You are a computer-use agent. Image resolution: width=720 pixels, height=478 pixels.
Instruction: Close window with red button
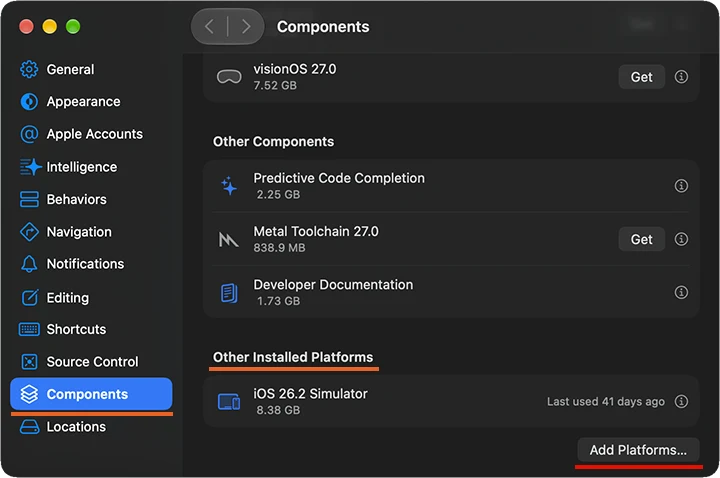[x=26, y=27]
